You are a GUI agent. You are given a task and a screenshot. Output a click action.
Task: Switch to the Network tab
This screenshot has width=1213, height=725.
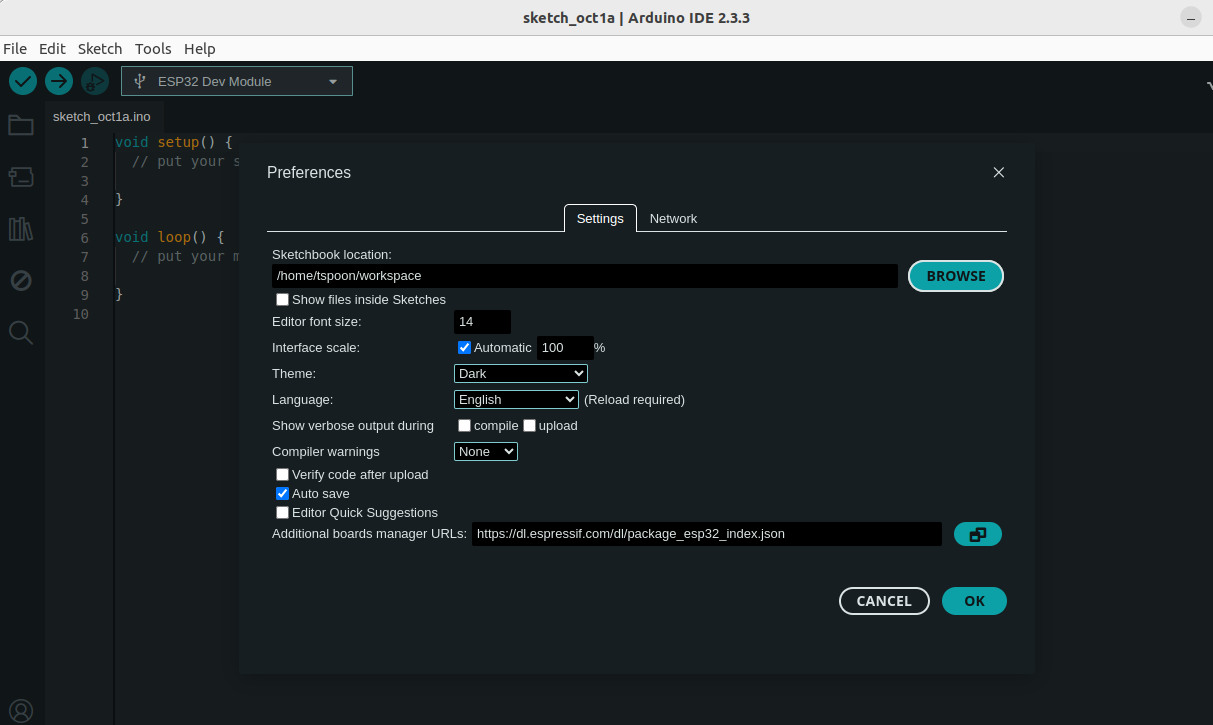673,218
